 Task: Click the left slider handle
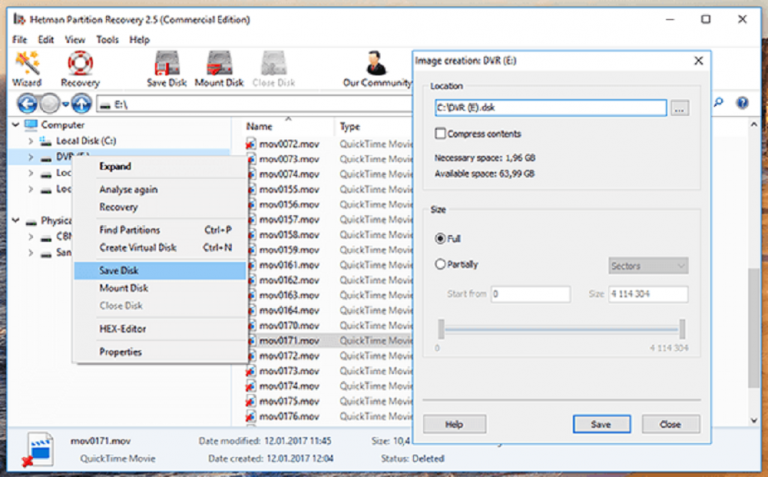coord(441,329)
